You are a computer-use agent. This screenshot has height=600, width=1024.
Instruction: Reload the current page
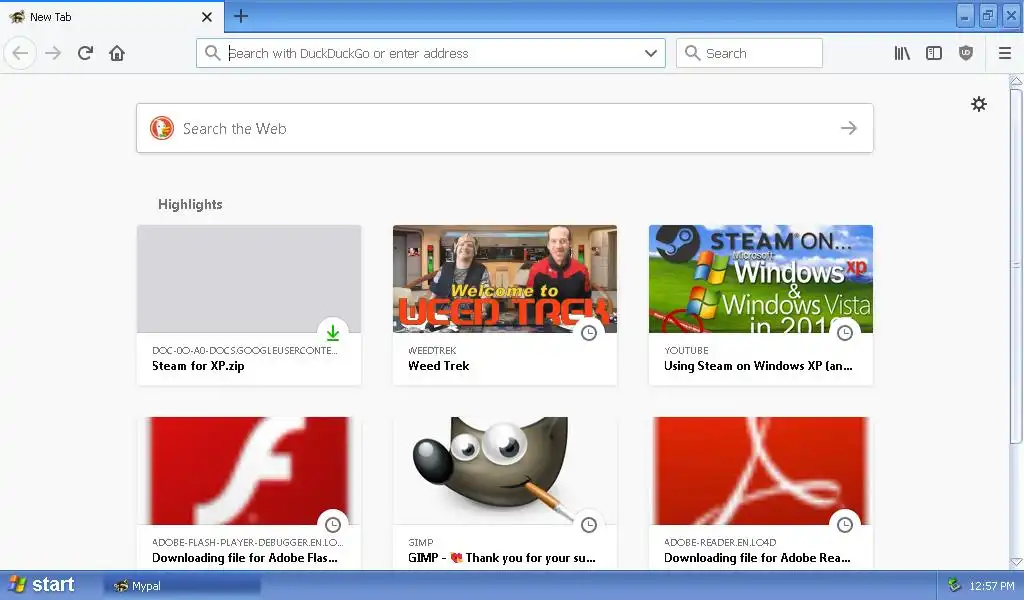pos(85,53)
